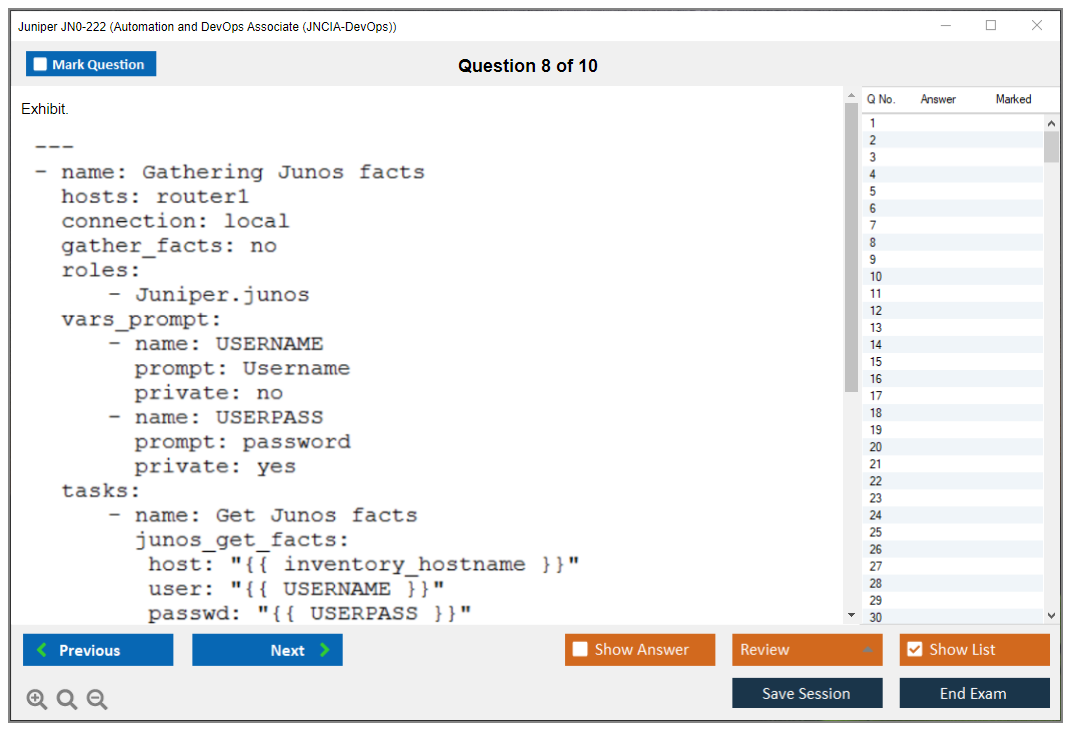The width and height of the screenshot is (1075, 735).
Task: Check the Mark Question checkbox
Action: tap(41, 64)
